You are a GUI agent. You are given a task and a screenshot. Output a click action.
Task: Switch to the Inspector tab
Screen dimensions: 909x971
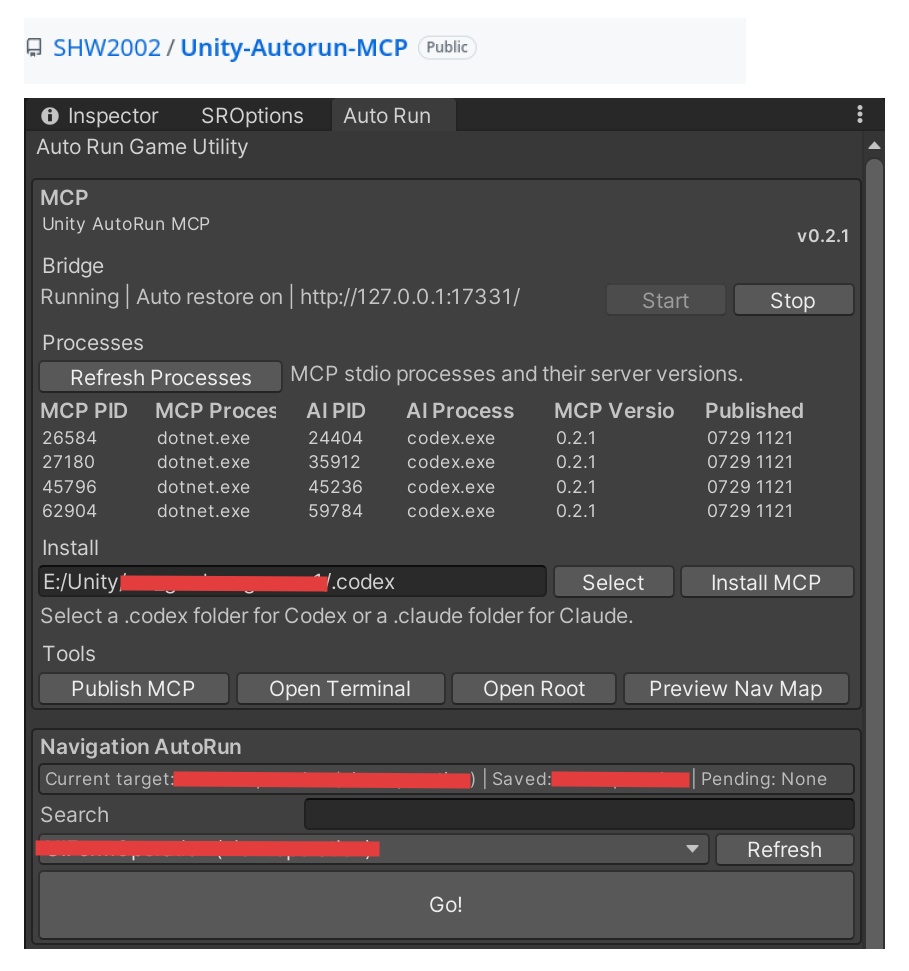tap(100, 116)
